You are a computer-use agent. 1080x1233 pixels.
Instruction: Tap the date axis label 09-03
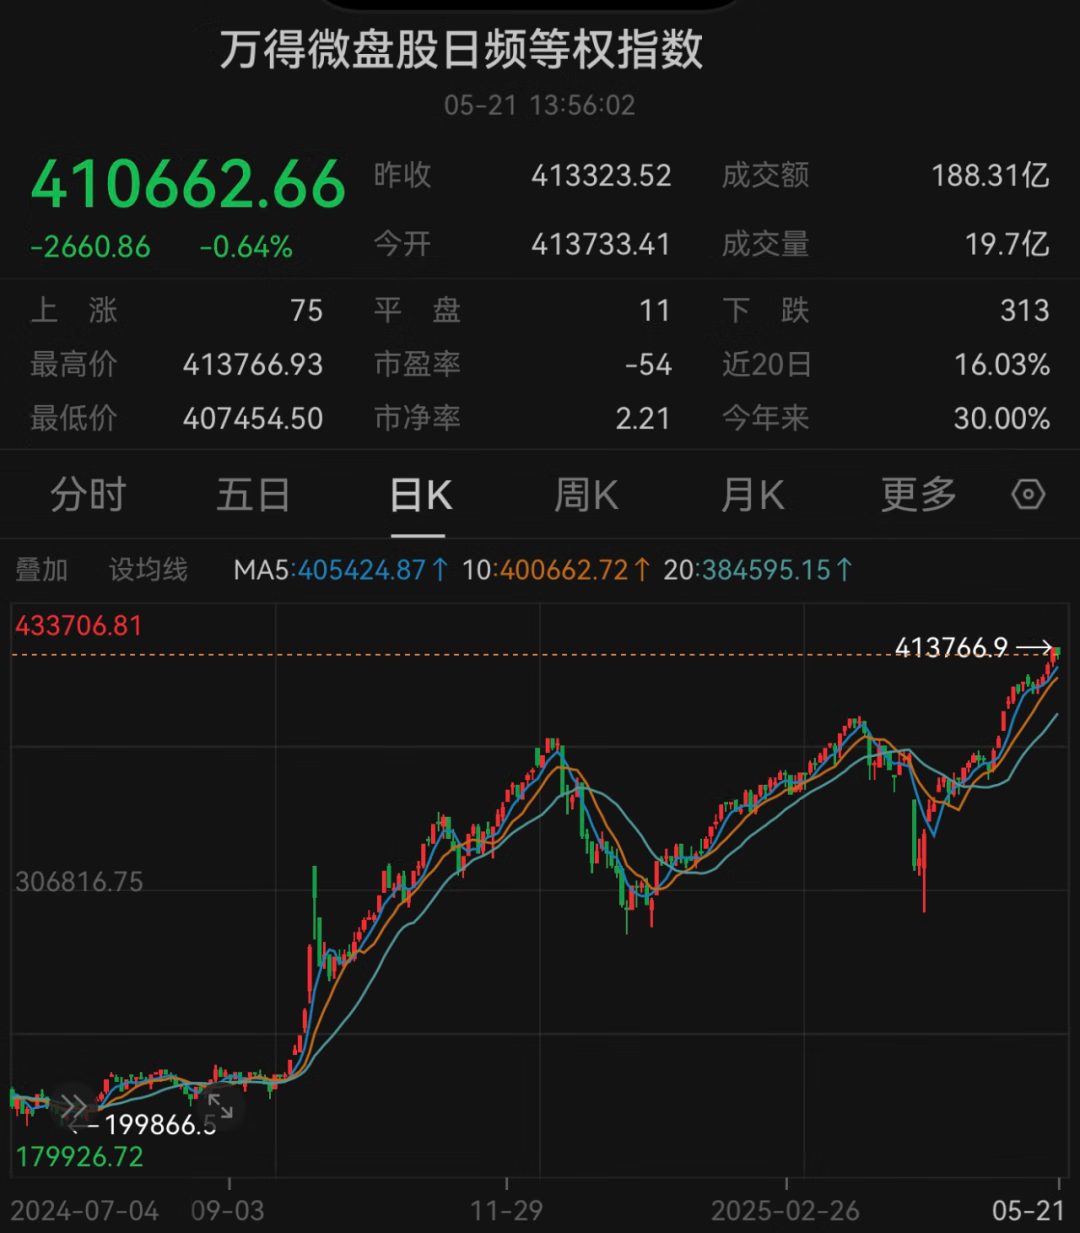pos(228,1211)
